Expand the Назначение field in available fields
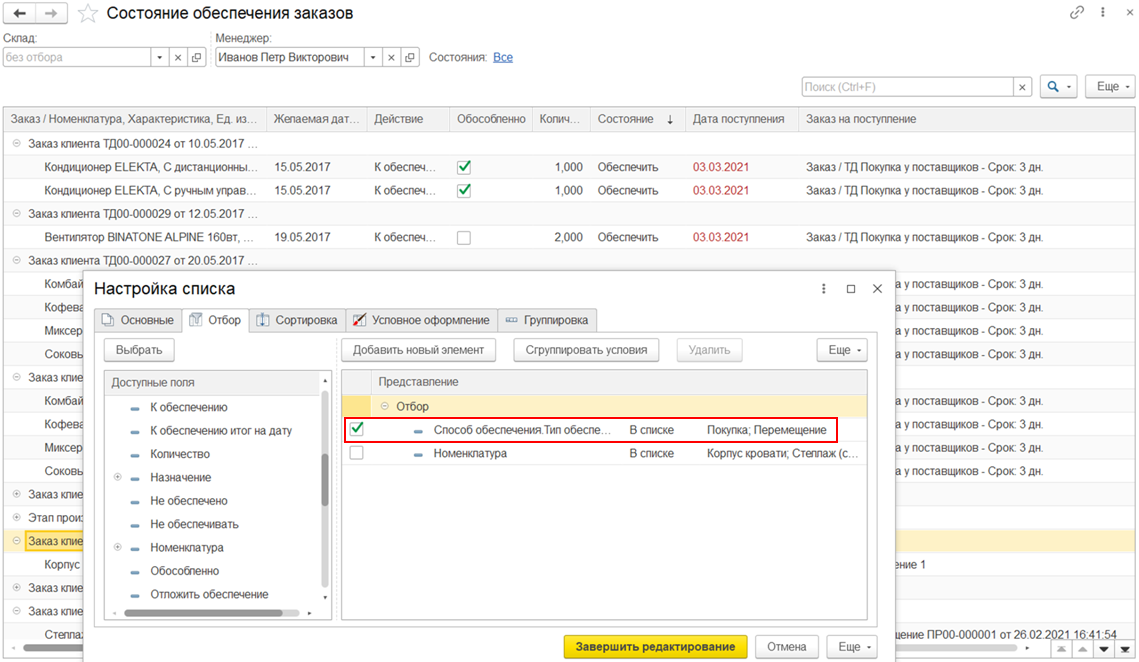 pyautogui.click(x=118, y=477)
